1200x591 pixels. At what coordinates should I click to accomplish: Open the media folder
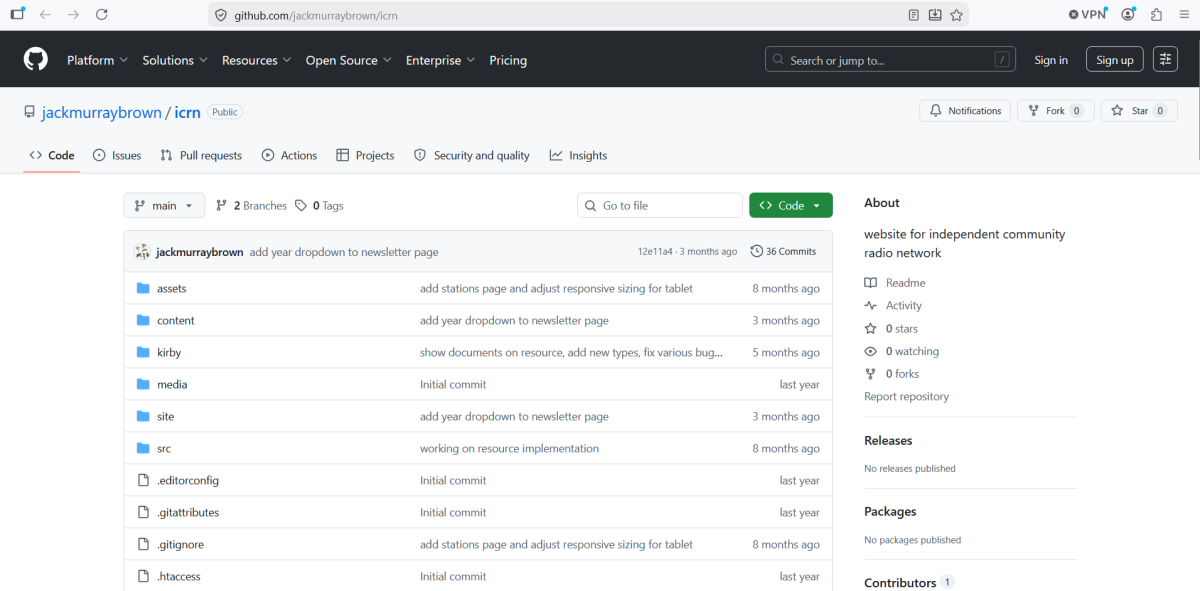pos(172,384)
